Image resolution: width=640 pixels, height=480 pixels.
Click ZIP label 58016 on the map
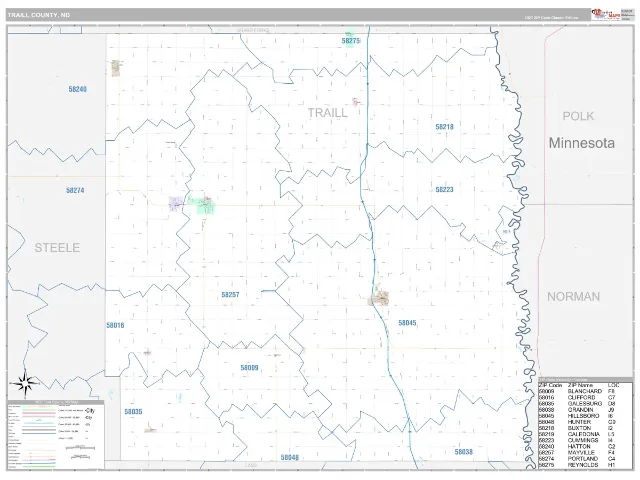(115, 325)
